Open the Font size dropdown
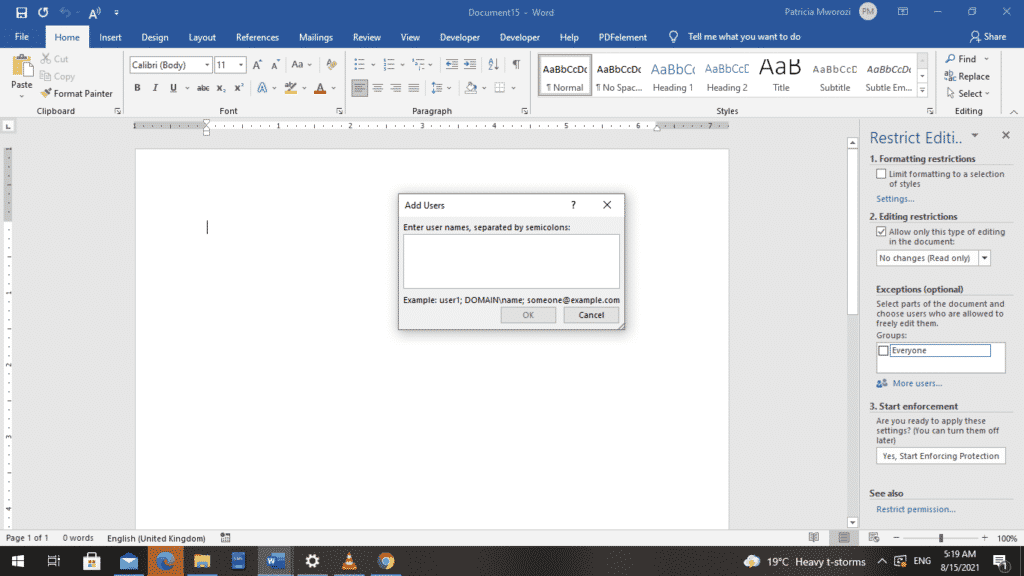 [240, 64]
